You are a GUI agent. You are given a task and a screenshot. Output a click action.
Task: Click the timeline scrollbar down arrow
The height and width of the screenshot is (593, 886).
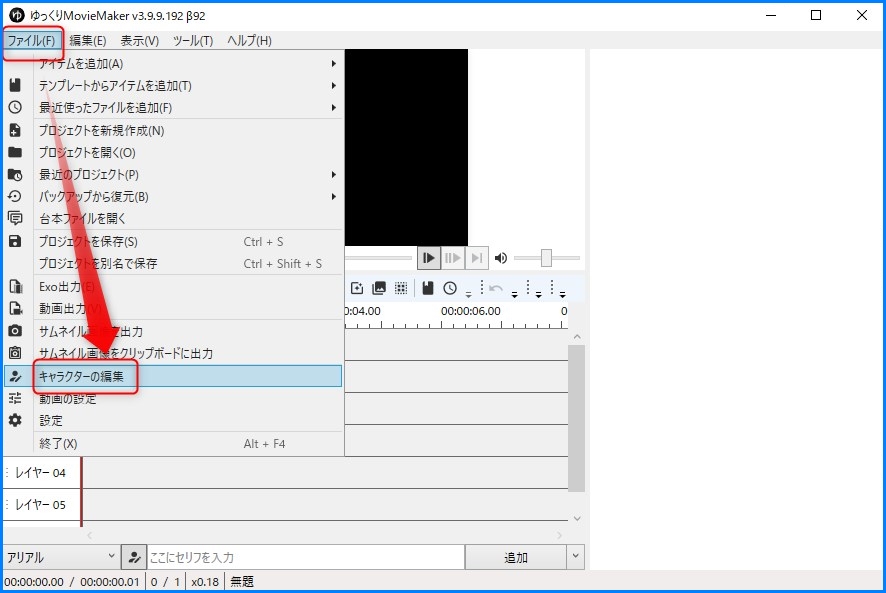(576, 518)
